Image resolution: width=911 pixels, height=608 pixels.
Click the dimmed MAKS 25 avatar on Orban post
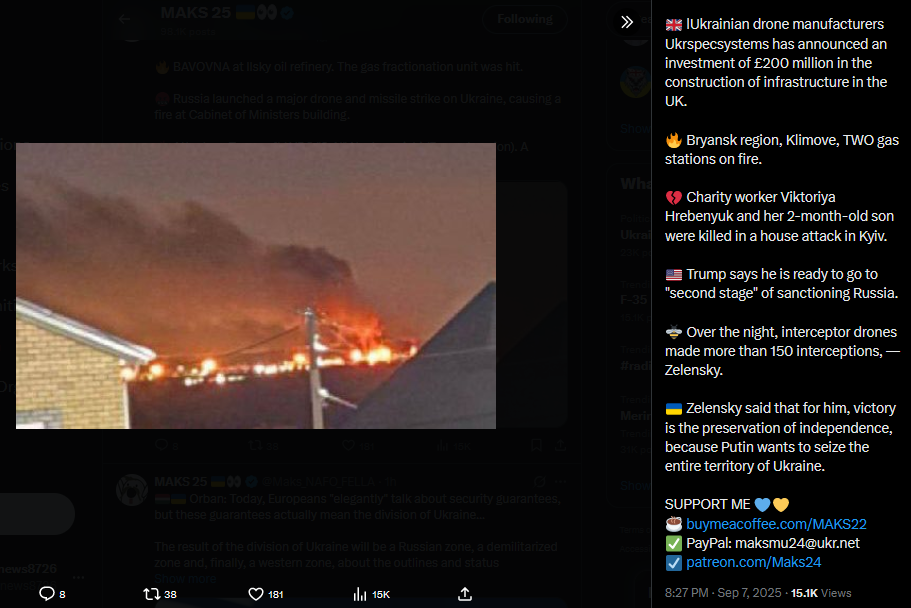click(x=132, y=489)
